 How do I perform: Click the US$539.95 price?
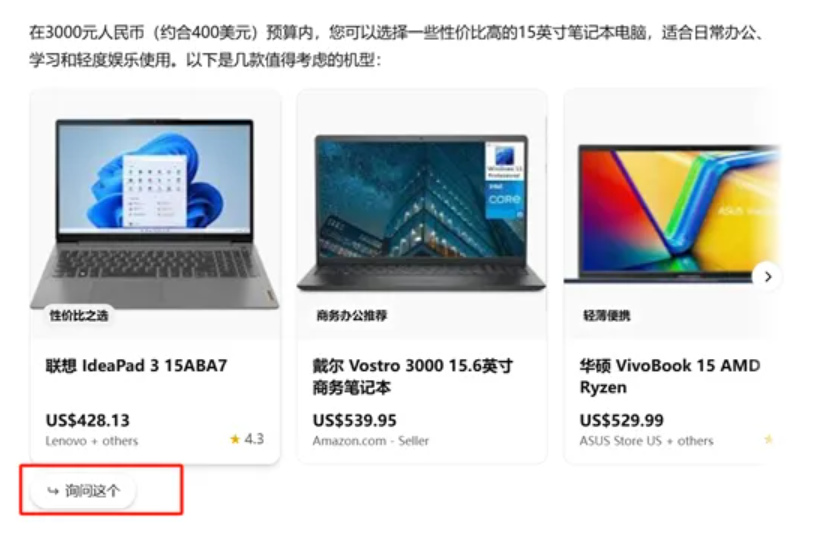coord(354,420)
